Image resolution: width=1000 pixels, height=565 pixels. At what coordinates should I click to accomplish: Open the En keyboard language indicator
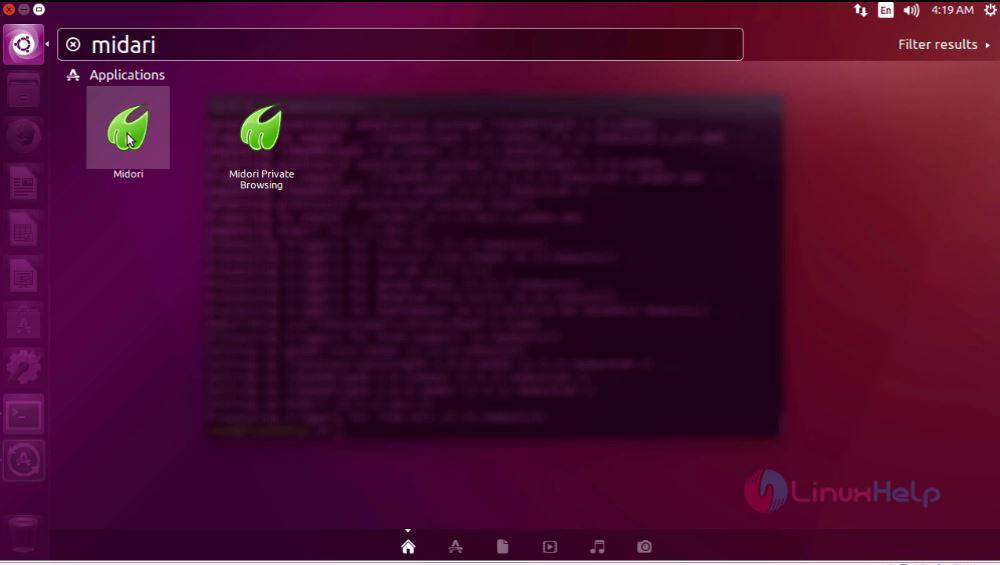886,10
